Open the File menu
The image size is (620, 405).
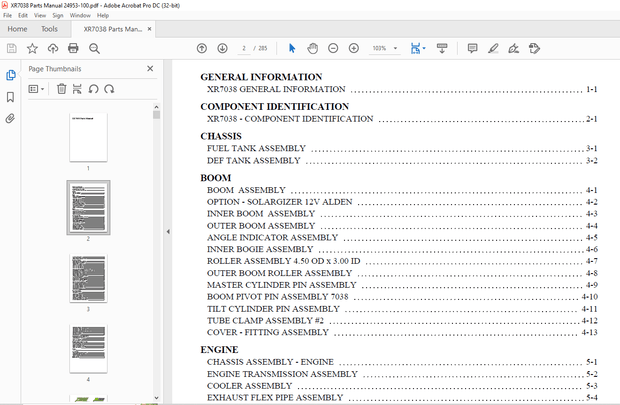point(8,15)
